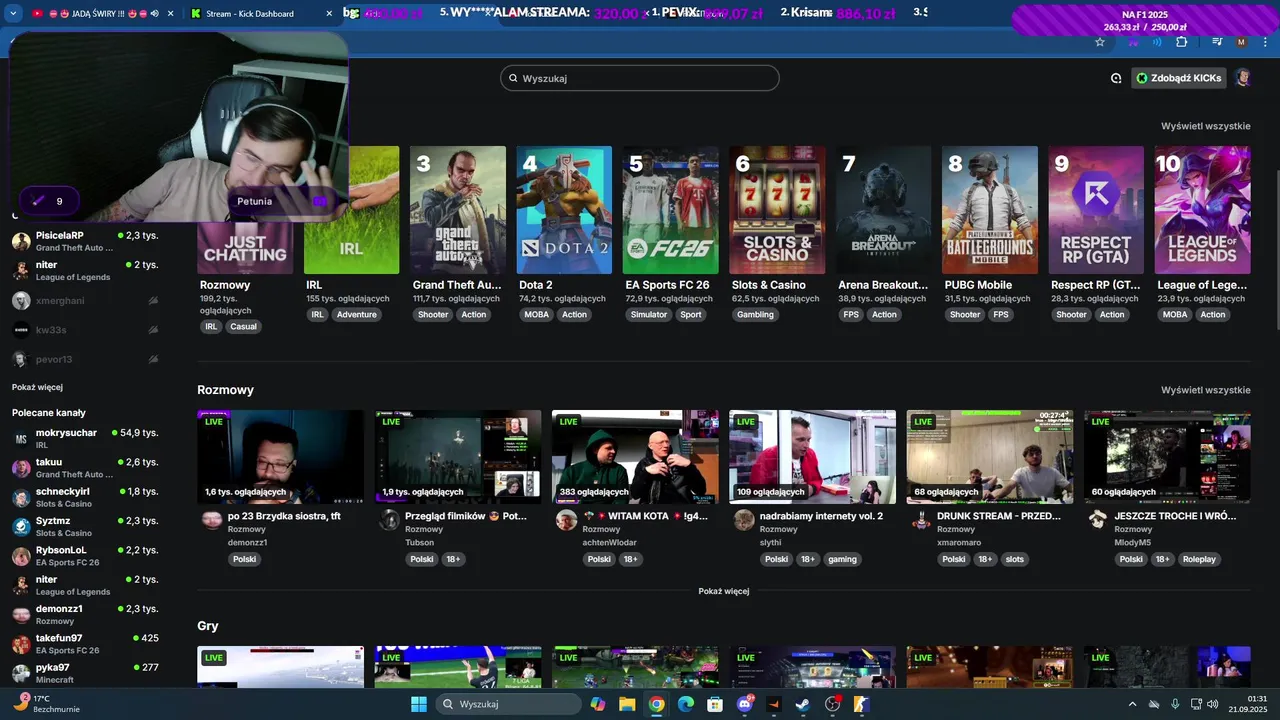Viewport: 1280px width, 720px height.
Task: Click the MOBA tag under Dota 2
Action: pyautogui.click(x=536, y=314)
